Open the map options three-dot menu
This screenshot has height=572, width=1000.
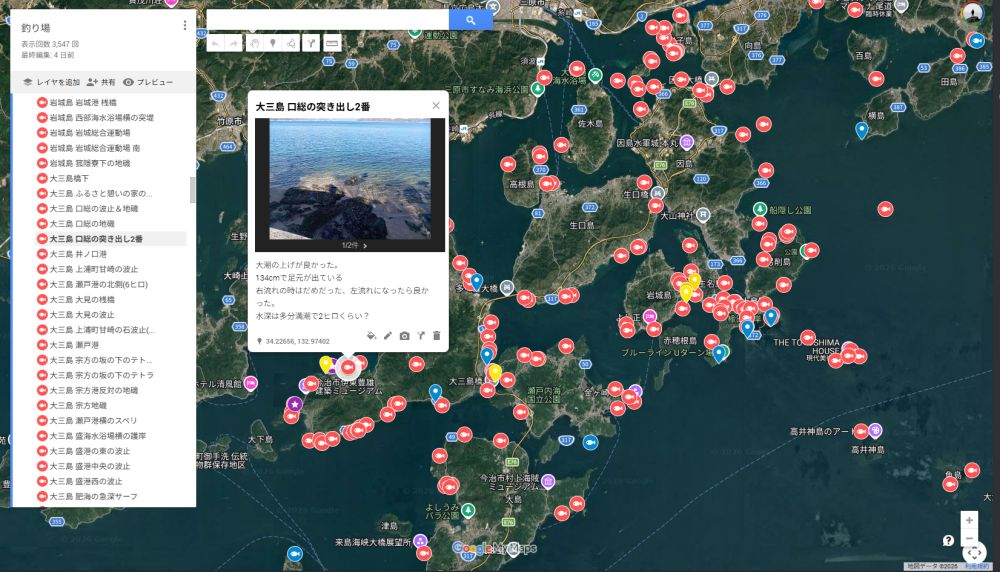(x=185, y=25)
